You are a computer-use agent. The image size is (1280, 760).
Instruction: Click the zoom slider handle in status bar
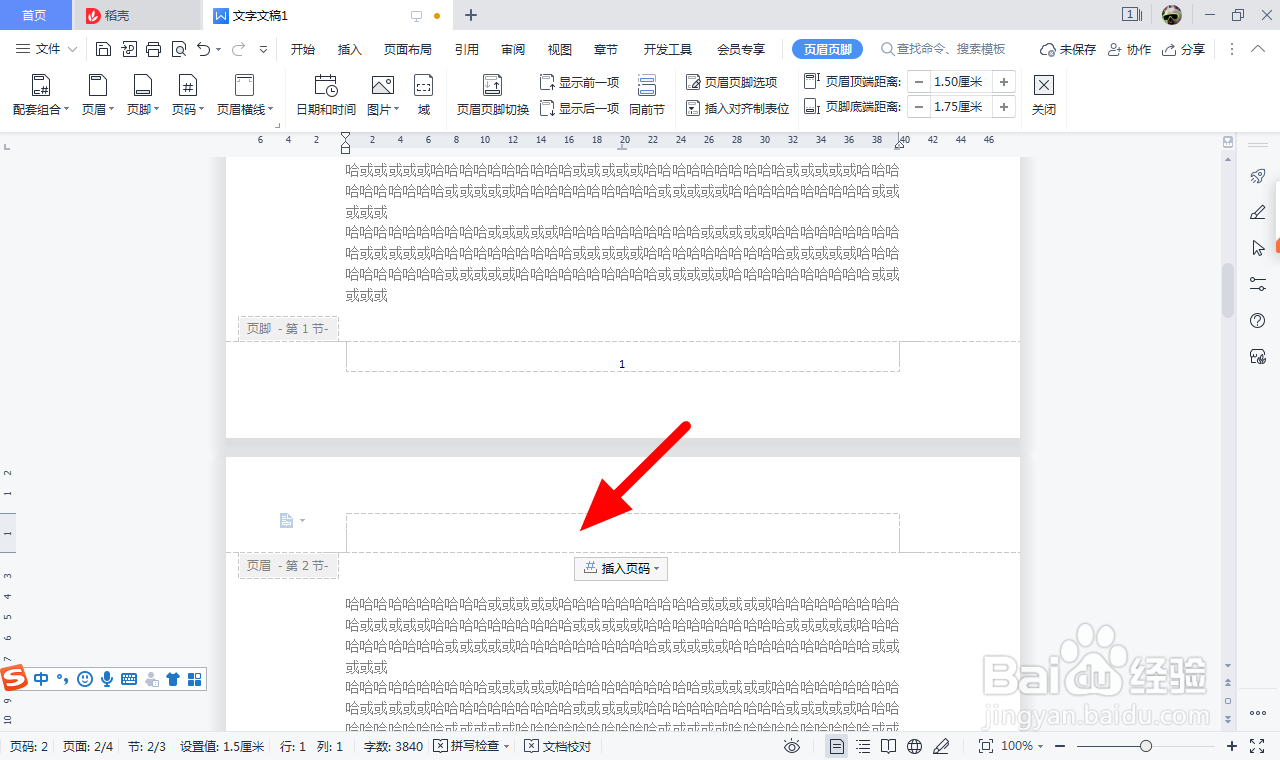pos(1146,746)
